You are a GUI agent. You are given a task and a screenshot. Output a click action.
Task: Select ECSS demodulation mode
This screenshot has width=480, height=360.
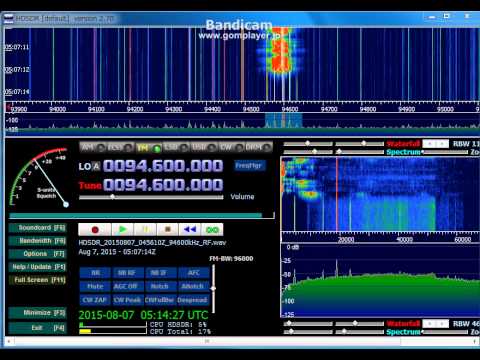click(x=120, y=147)
